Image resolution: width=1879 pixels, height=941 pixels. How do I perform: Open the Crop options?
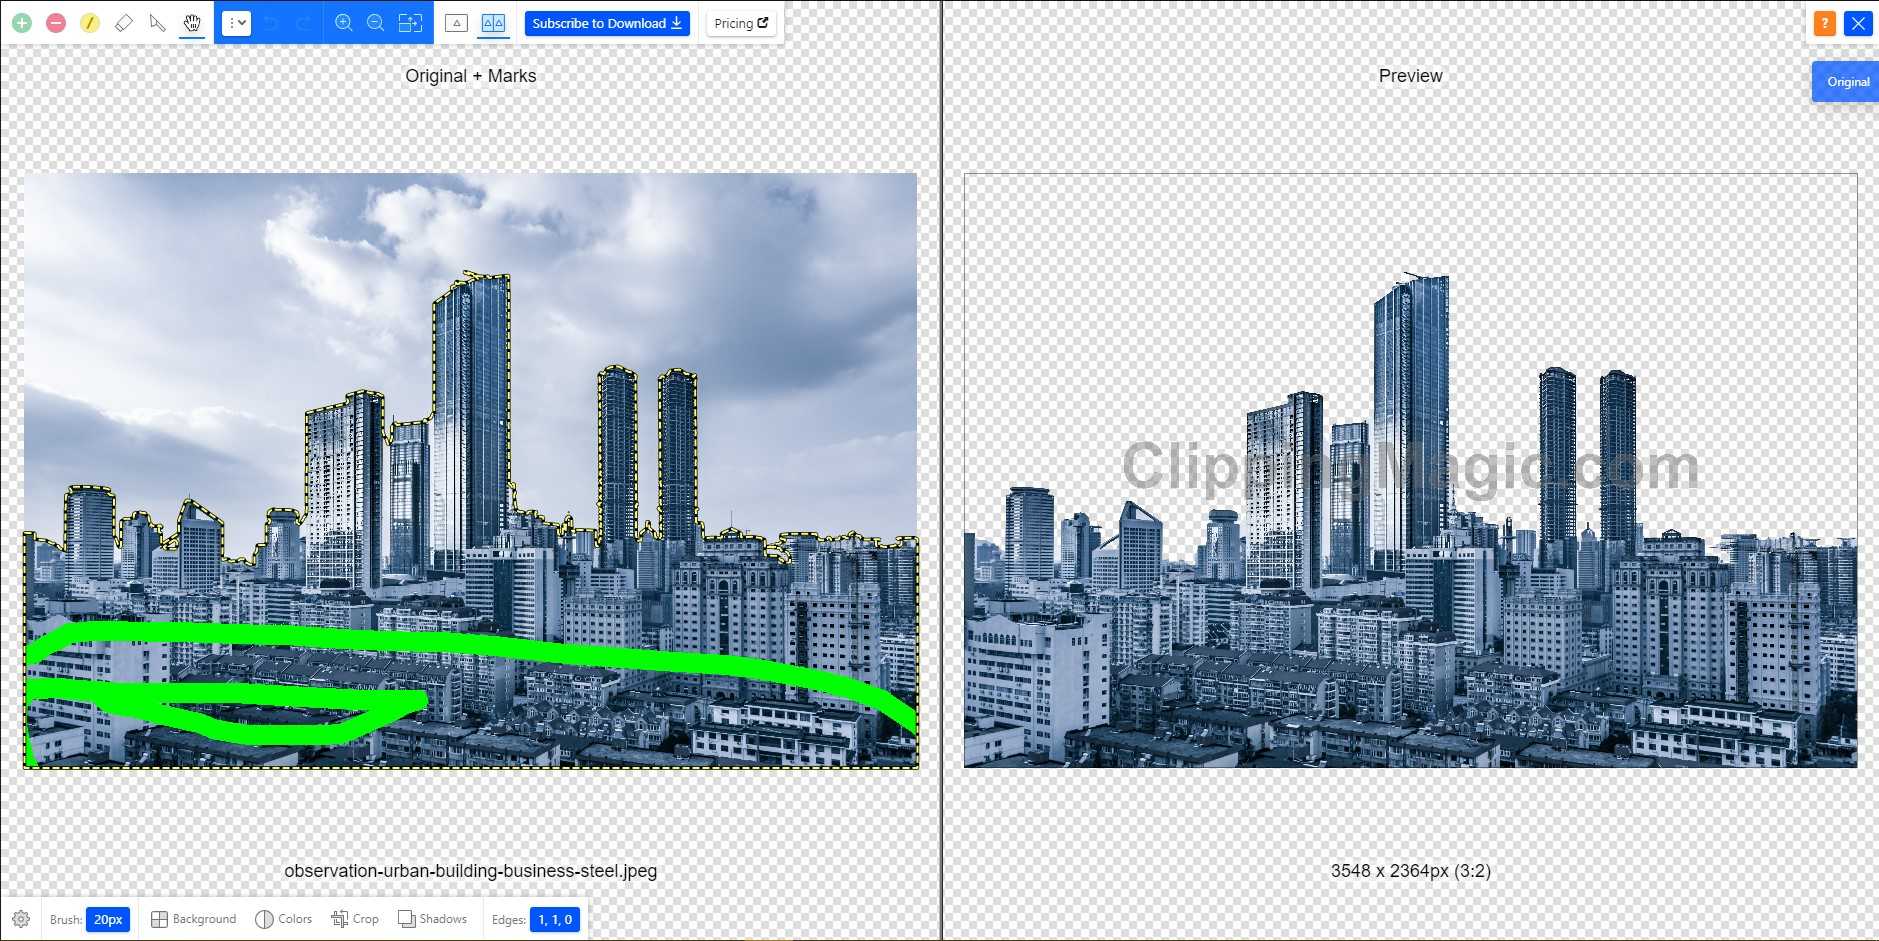[355, 919]
